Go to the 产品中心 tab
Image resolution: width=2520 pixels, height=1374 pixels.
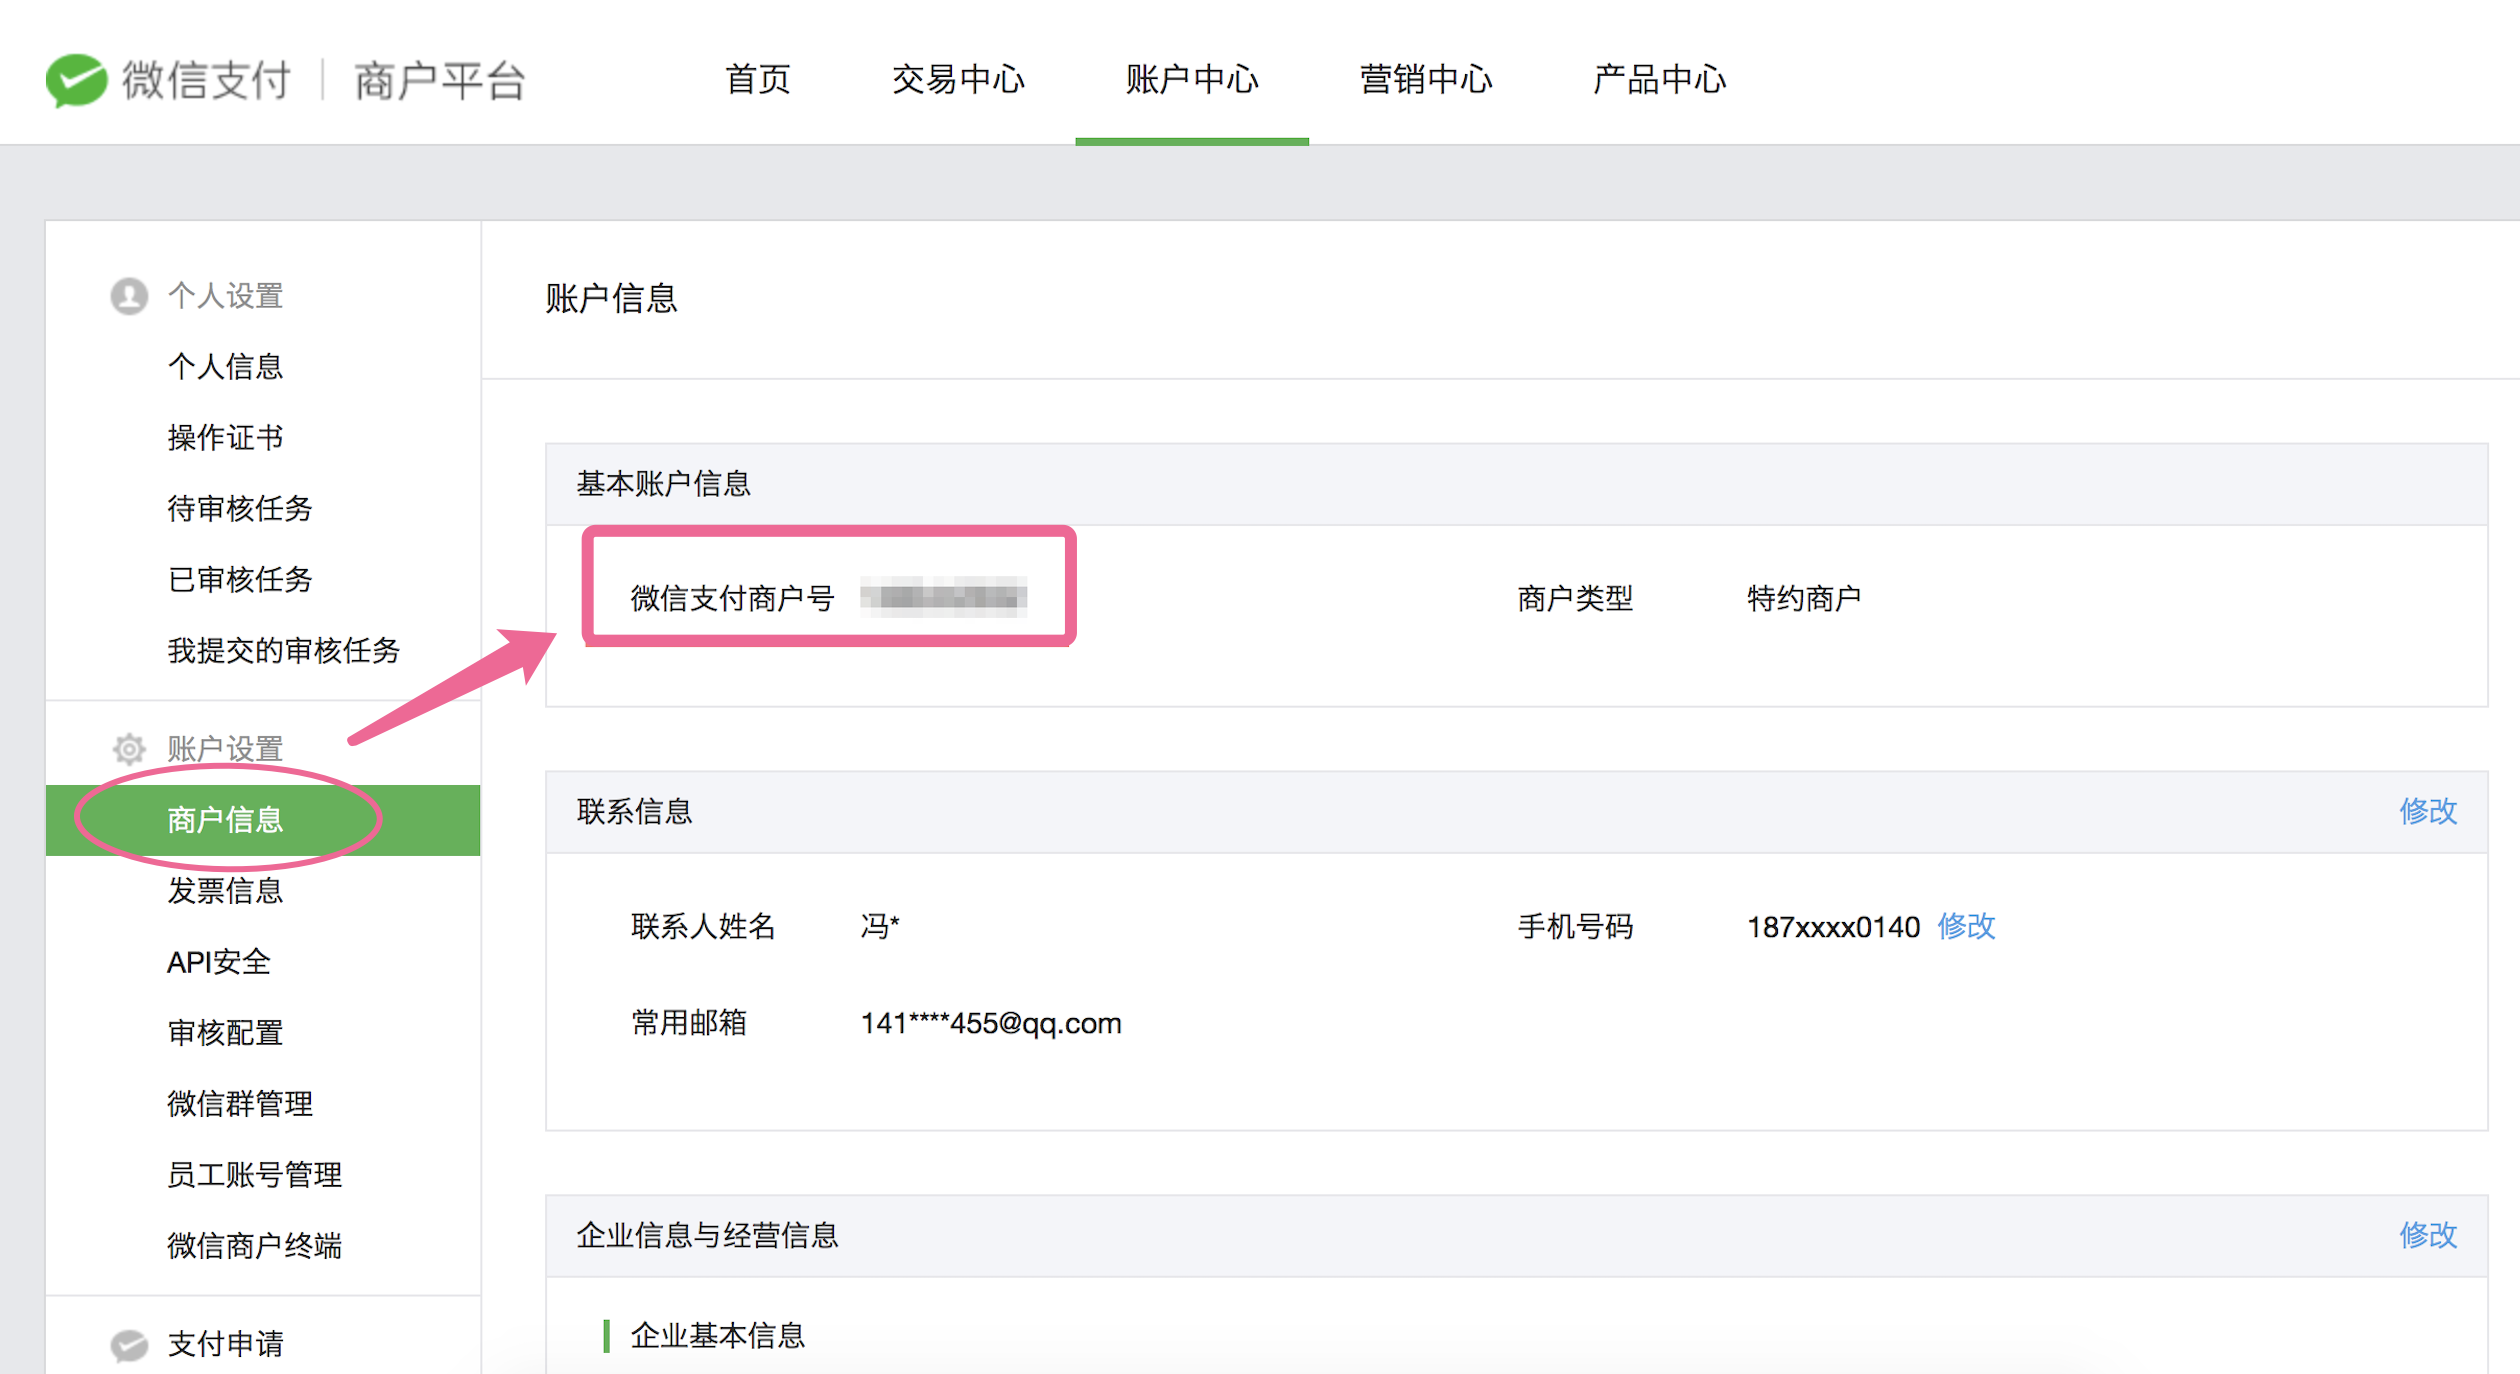pos(1659,79)
